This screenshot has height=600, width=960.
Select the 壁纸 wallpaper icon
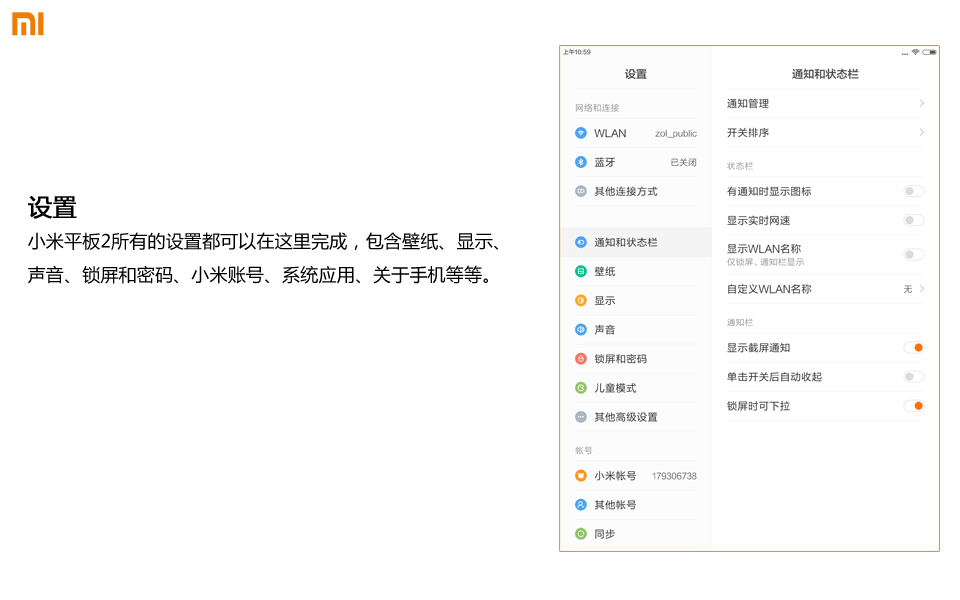[x=582, y=271]
